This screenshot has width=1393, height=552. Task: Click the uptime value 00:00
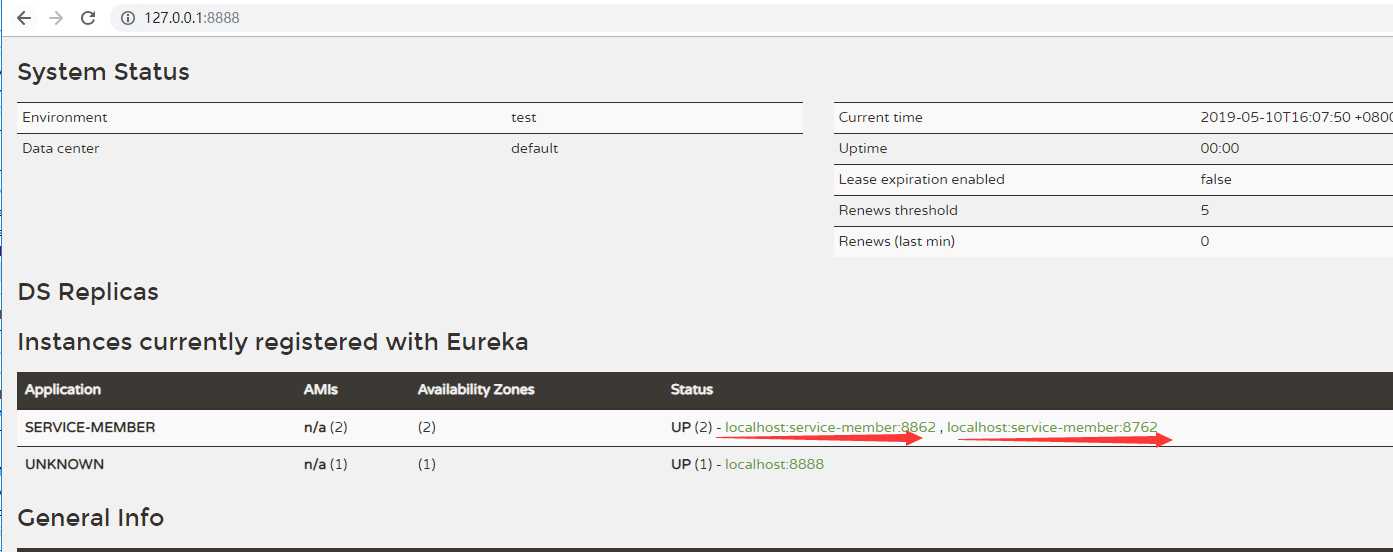(1220, 148)
